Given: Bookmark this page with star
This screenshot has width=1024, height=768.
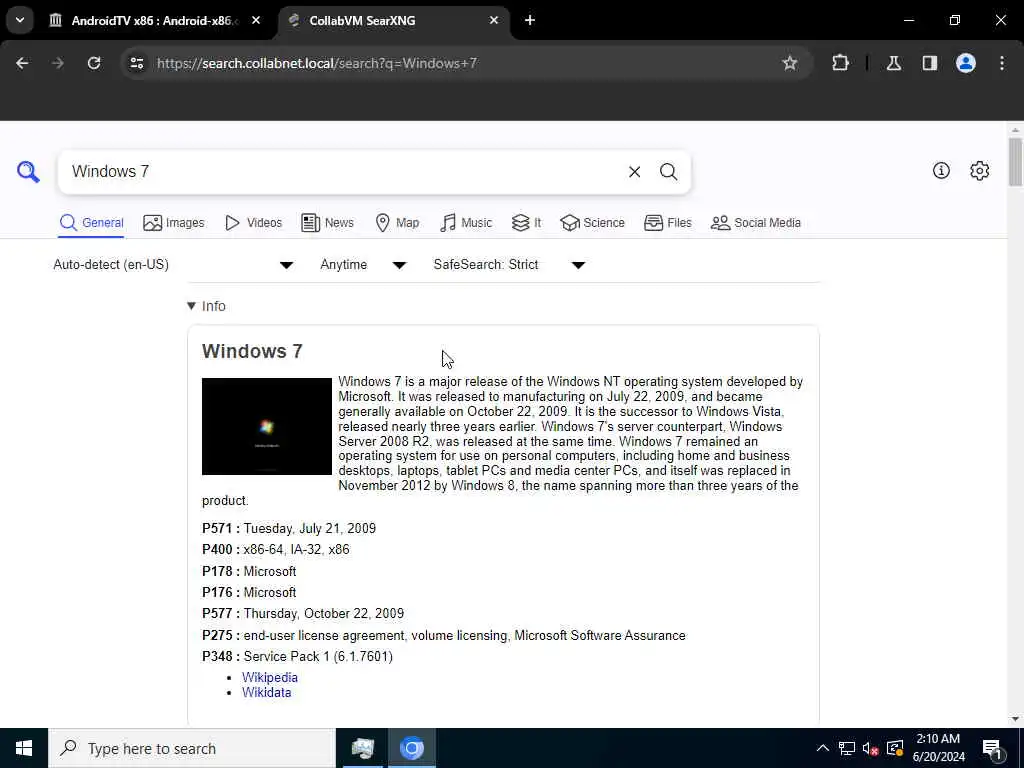Looking at the screenshot, I should [790, 63].
